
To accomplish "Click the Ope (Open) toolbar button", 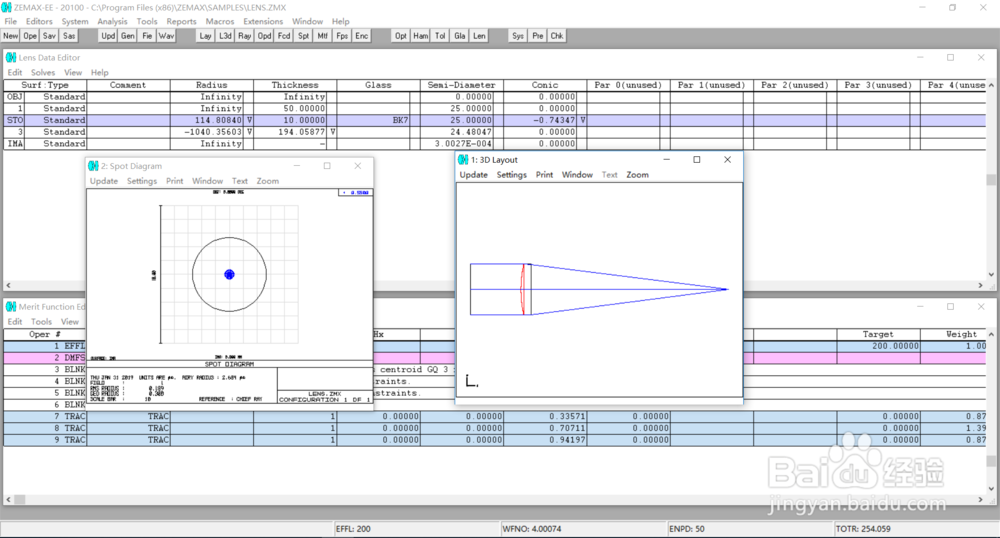I will (x=30, y=36).
